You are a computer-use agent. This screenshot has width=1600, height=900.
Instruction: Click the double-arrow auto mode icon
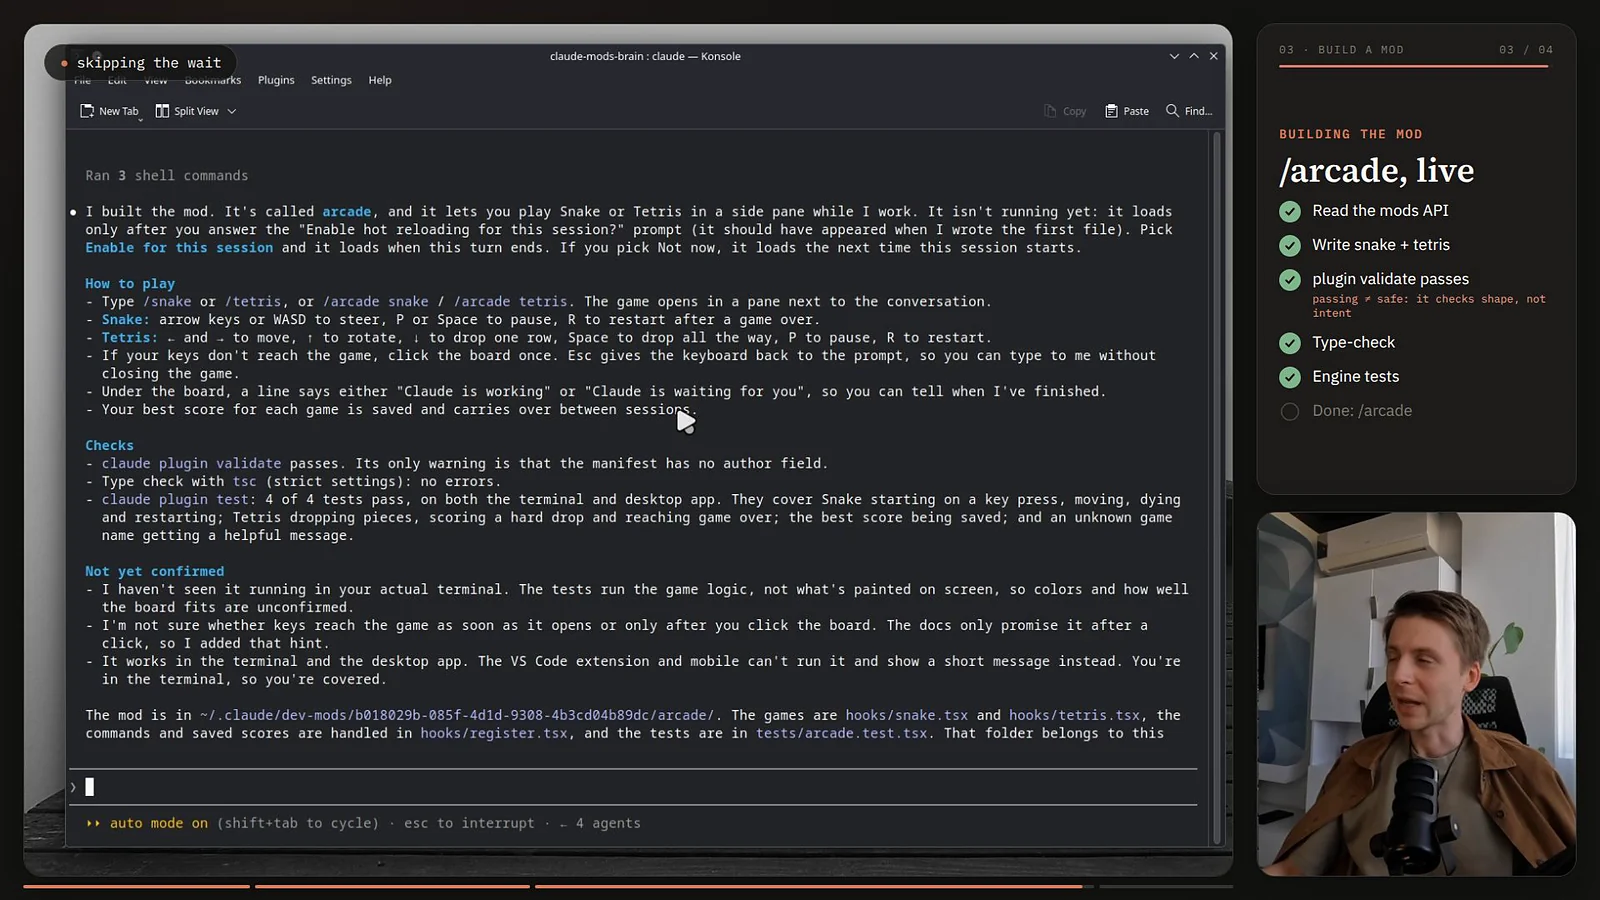pyautogui.click(x=93, y=824)
